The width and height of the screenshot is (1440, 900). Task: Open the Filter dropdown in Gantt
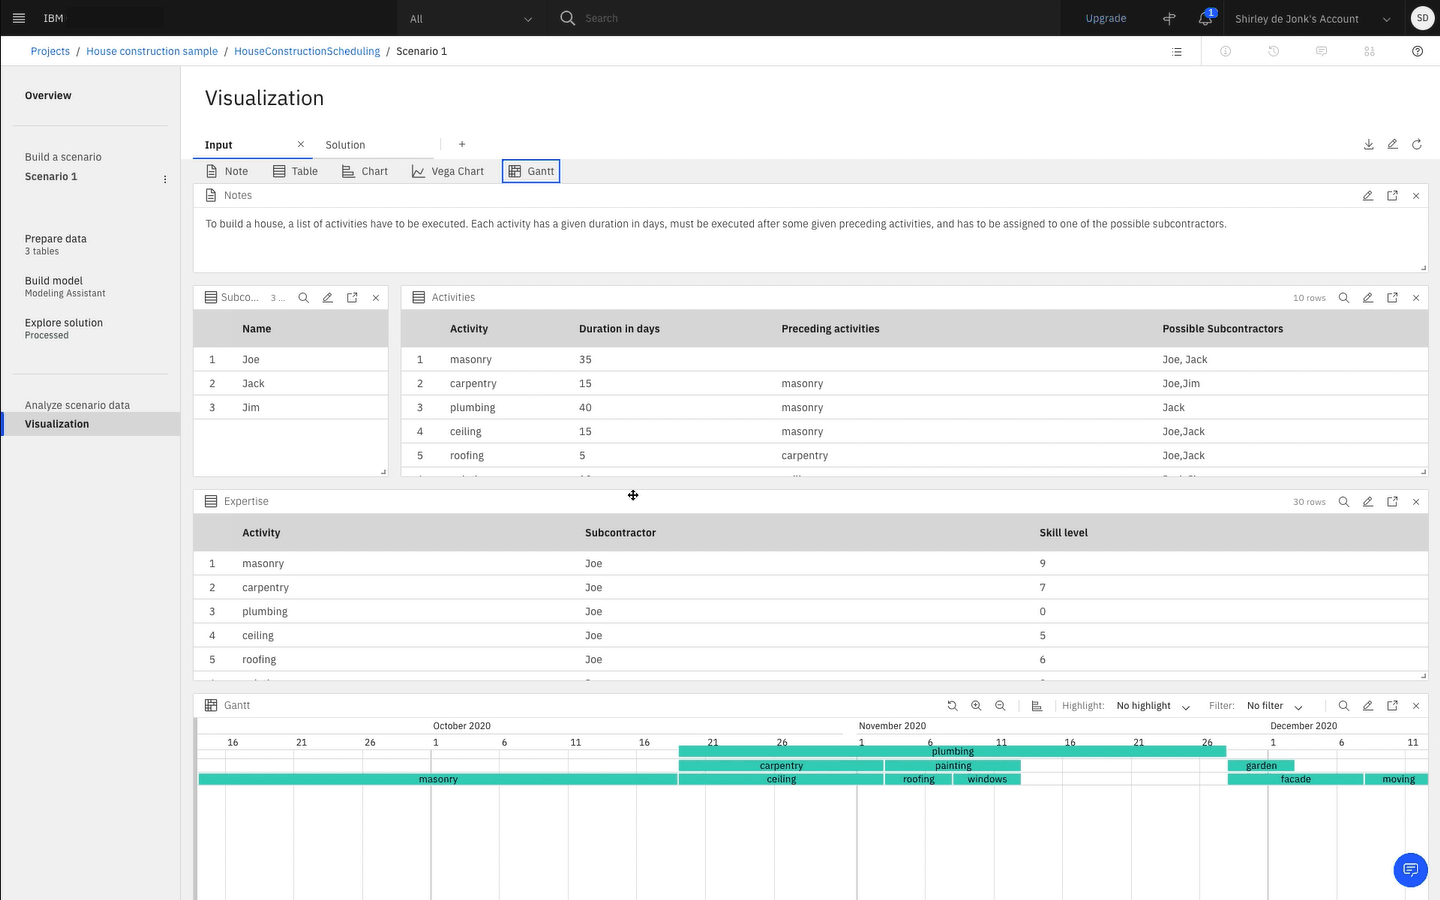(x=1275, y=706)
